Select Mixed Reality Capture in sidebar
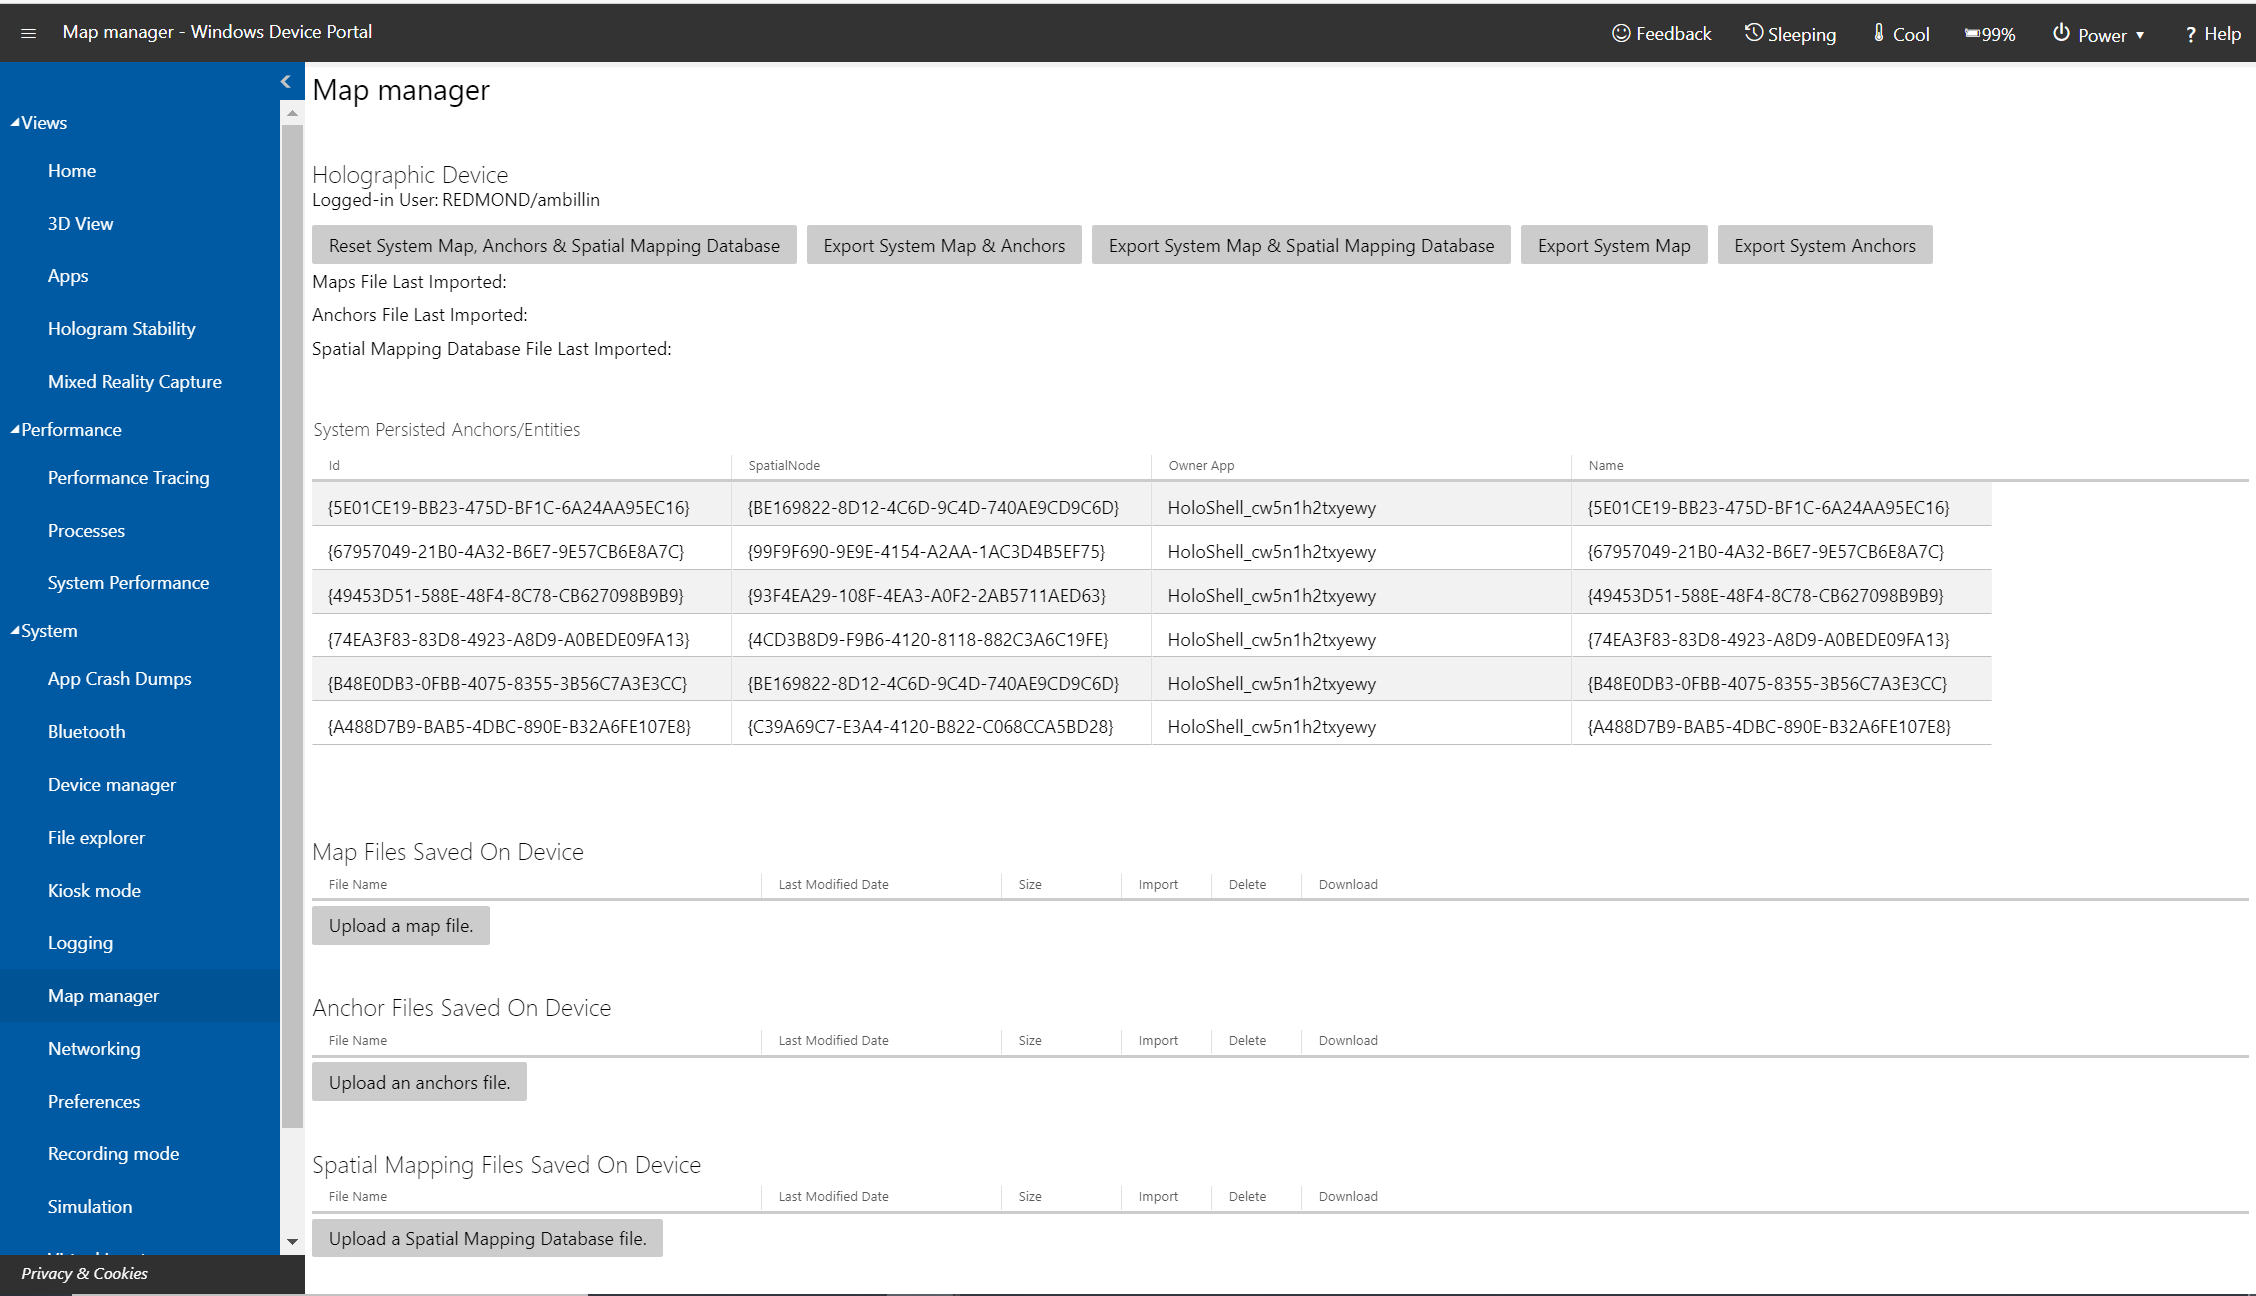 coord(135,380)
